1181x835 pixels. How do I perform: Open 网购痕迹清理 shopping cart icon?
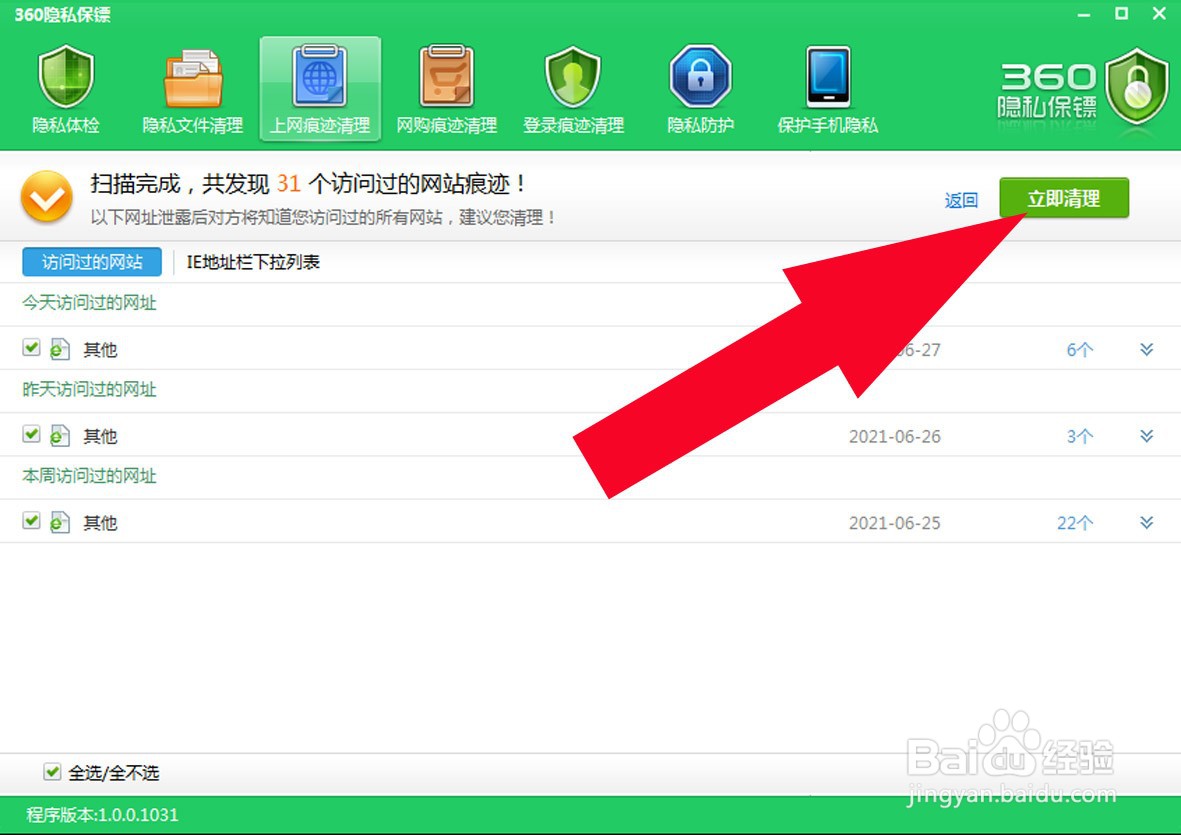pyautogui.click(x=447, y=76)
